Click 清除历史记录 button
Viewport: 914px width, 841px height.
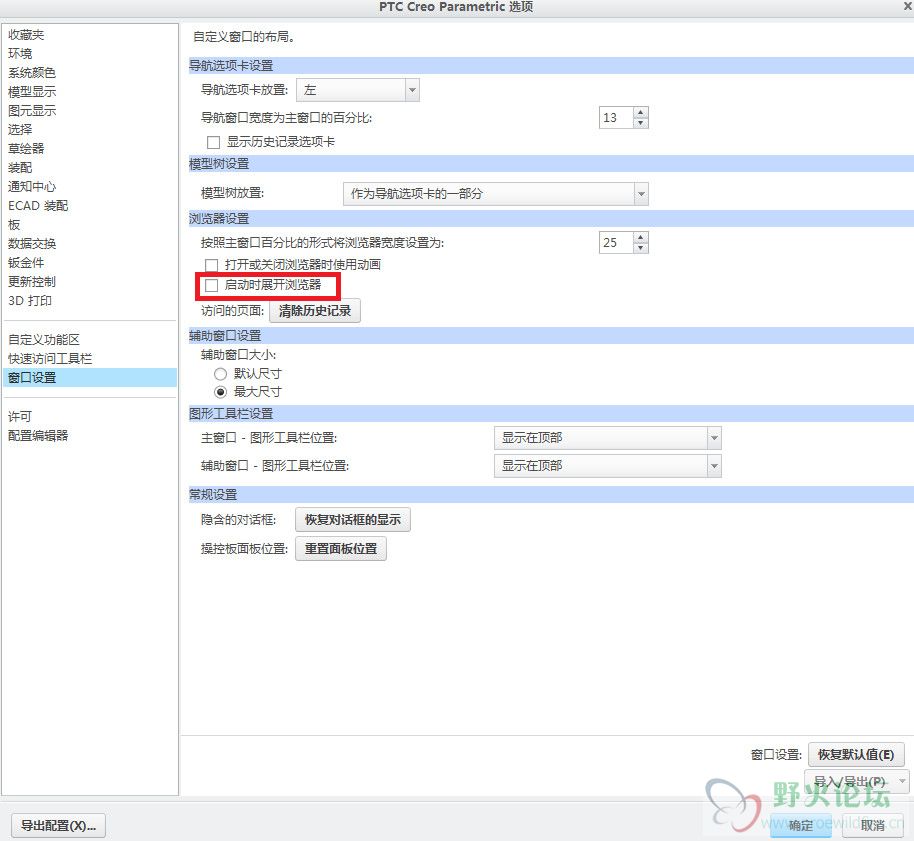315,311
